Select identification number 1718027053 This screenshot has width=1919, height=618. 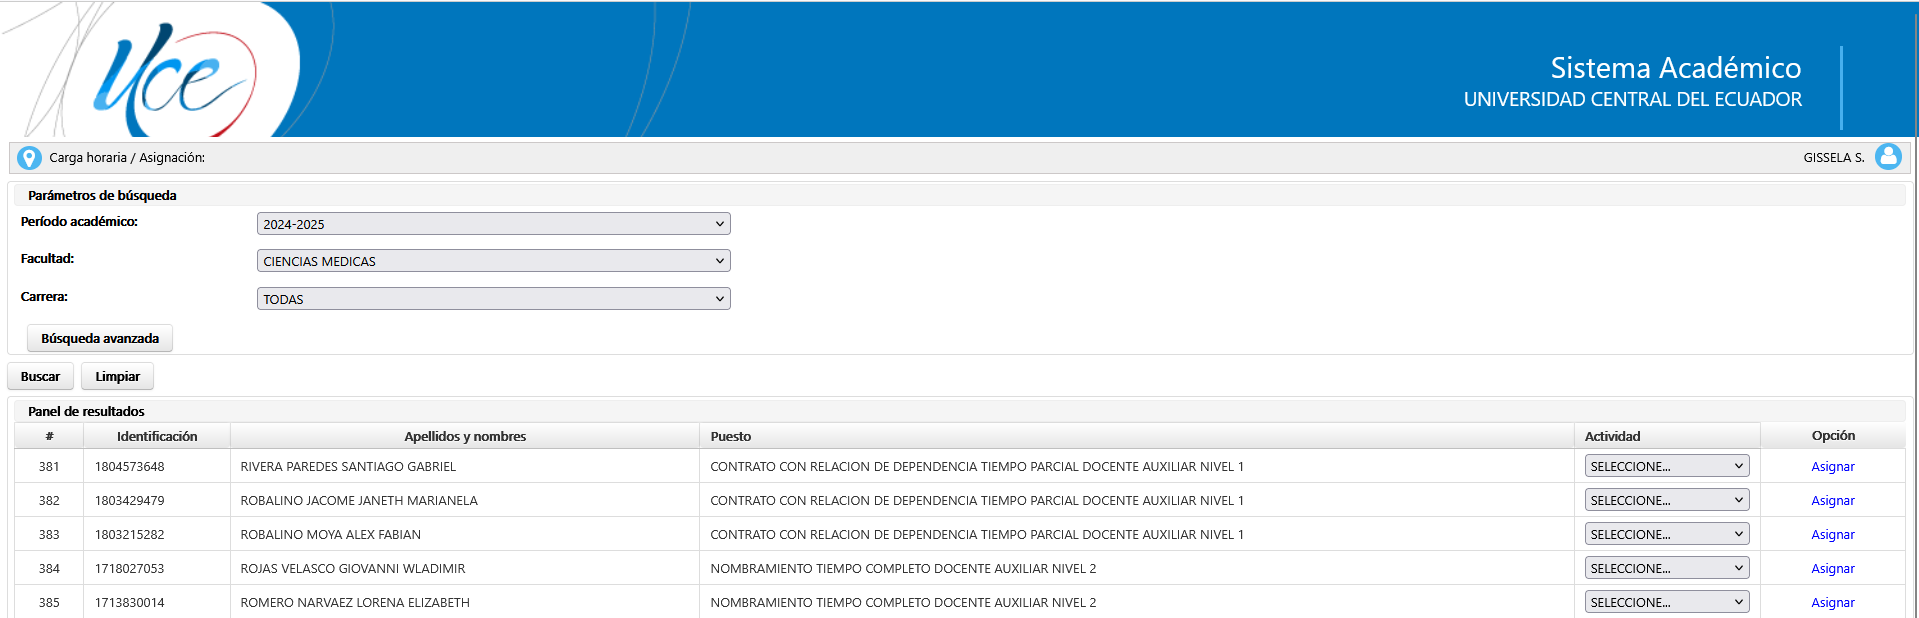pos(129,568)
